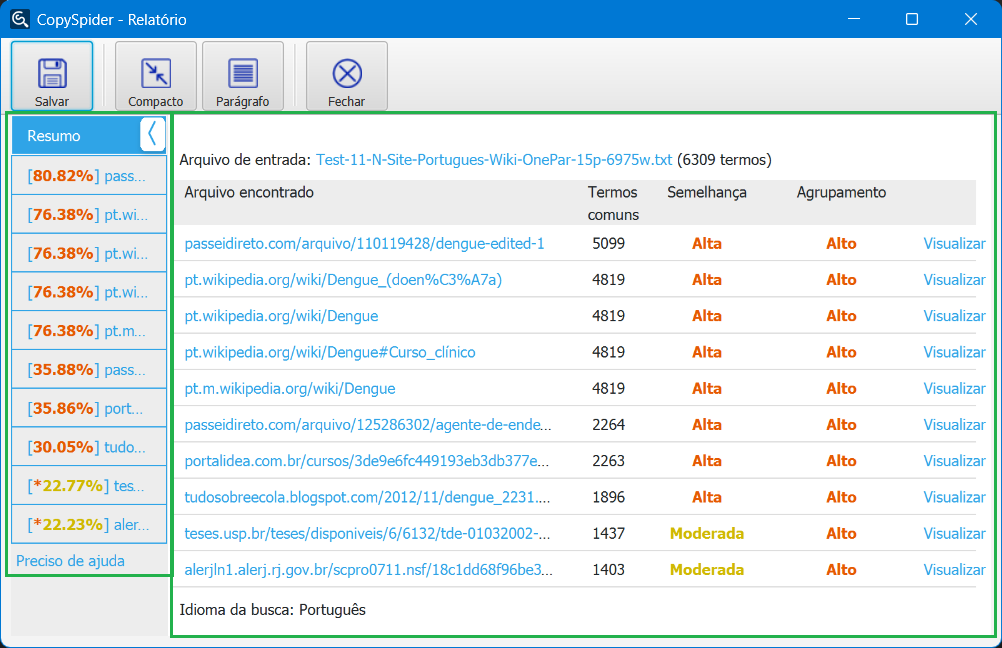
Task: Select the 80.82% passeidireto sidebar entry
Action: click(x=88, y=176)
